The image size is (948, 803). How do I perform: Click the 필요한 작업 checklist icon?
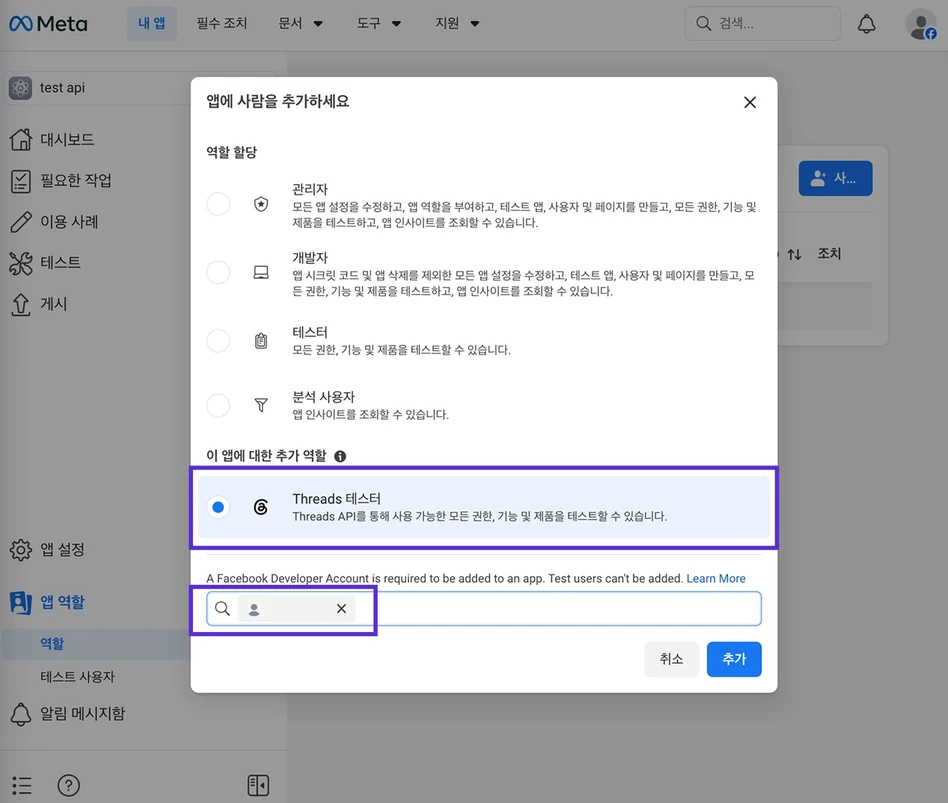click(x=21, y=181)
